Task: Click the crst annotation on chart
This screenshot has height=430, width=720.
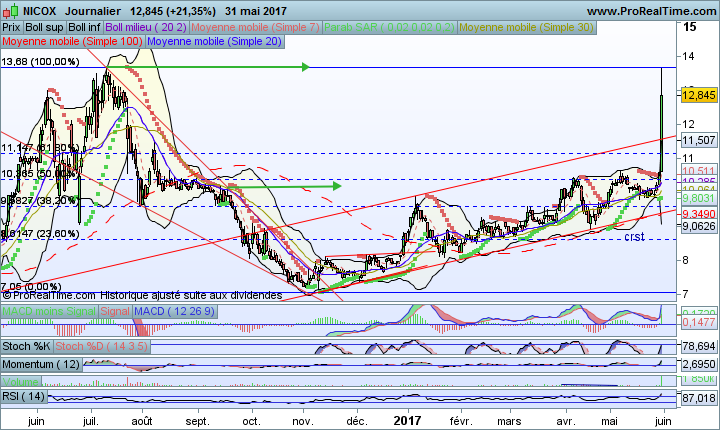Action: coord(634,237)
